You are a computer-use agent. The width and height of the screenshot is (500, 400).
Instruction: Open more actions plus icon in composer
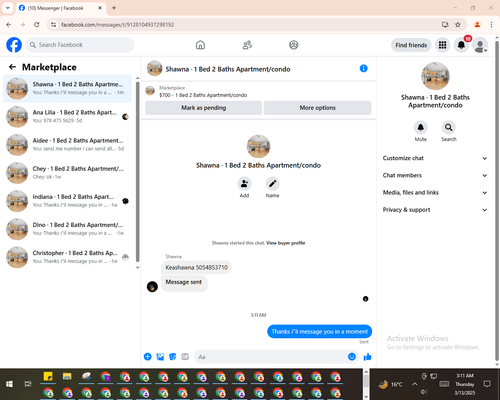pyautogui.click(x=148, y=357)
